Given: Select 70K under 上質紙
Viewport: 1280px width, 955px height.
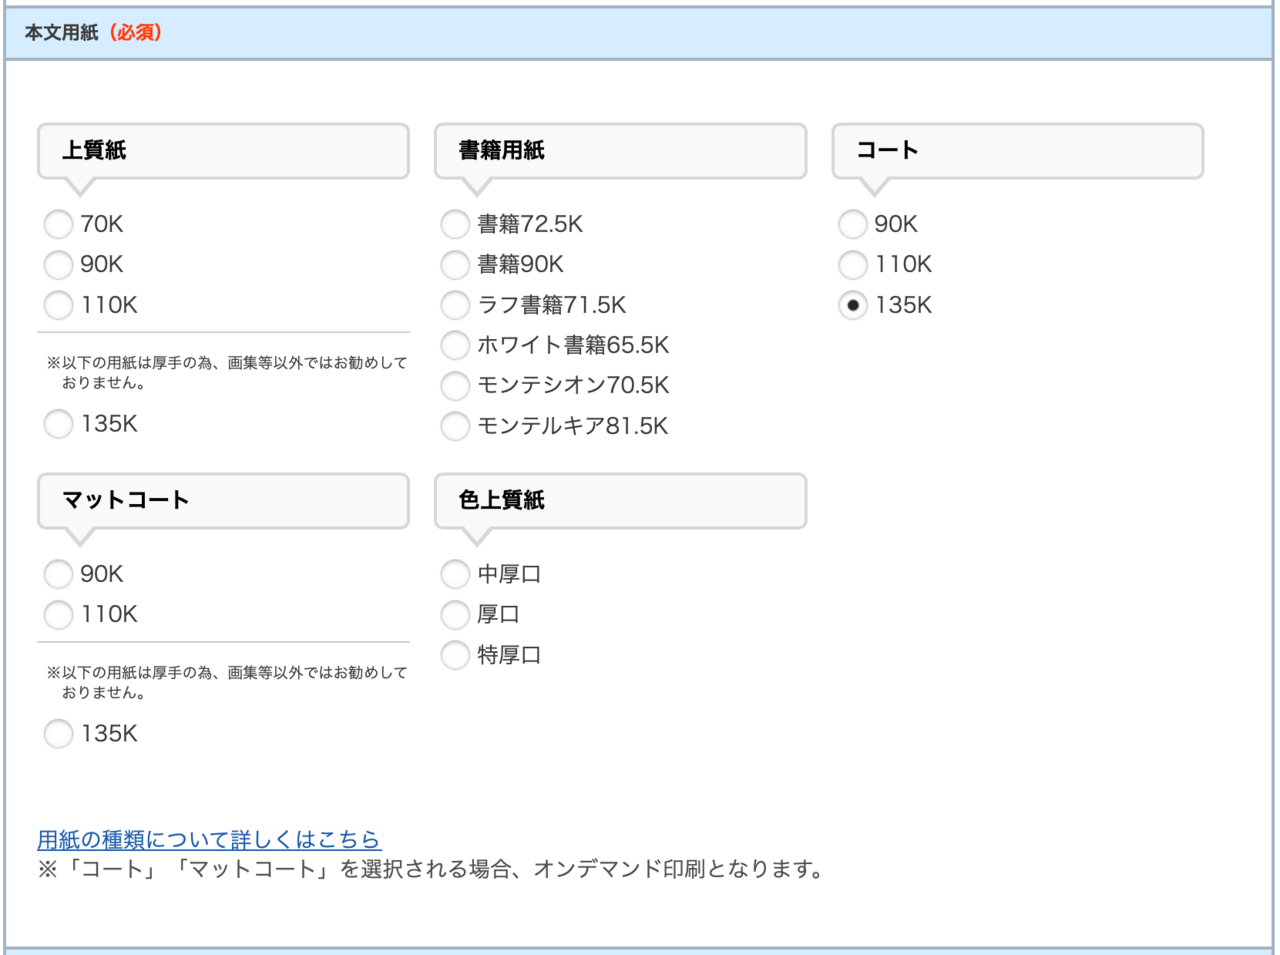Looking at the screenshot, I should click(x=58, y=224).
